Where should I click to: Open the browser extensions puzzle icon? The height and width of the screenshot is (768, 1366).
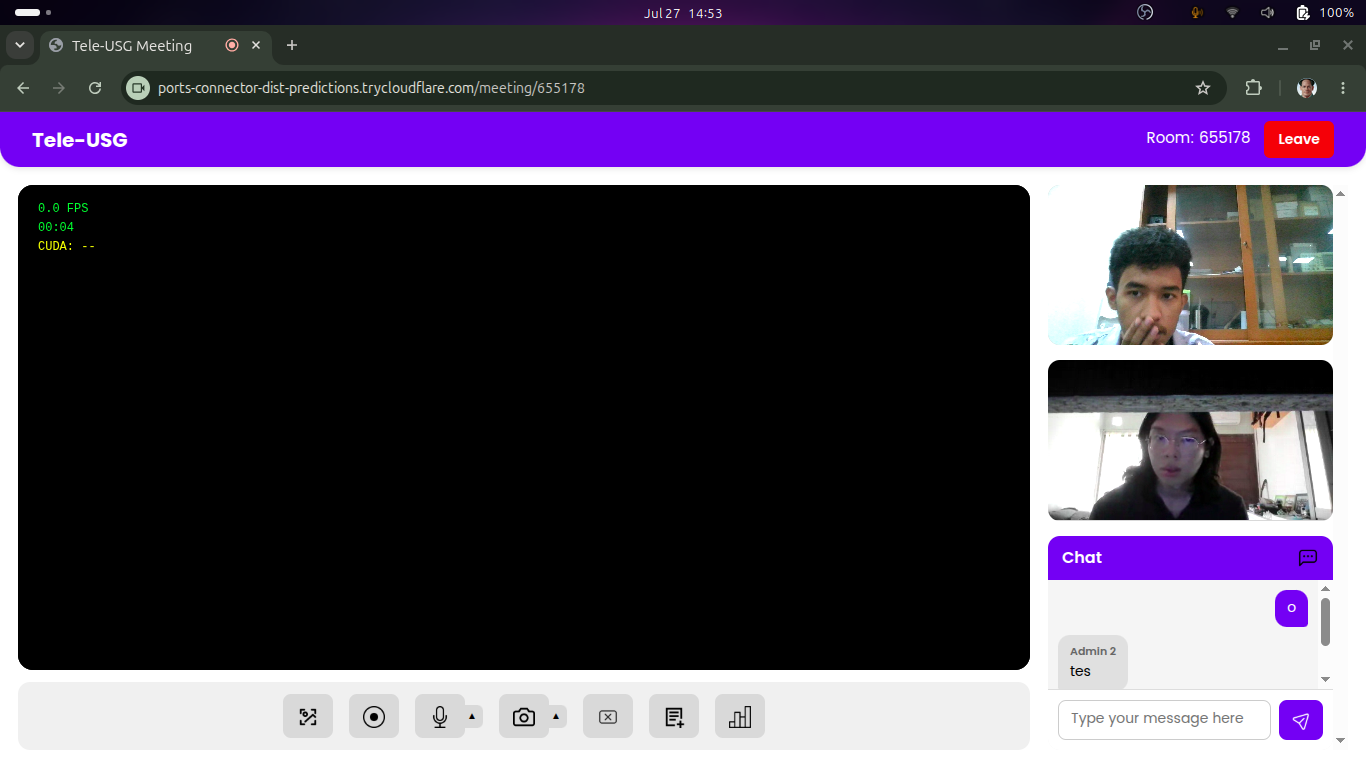(1253, 88)
